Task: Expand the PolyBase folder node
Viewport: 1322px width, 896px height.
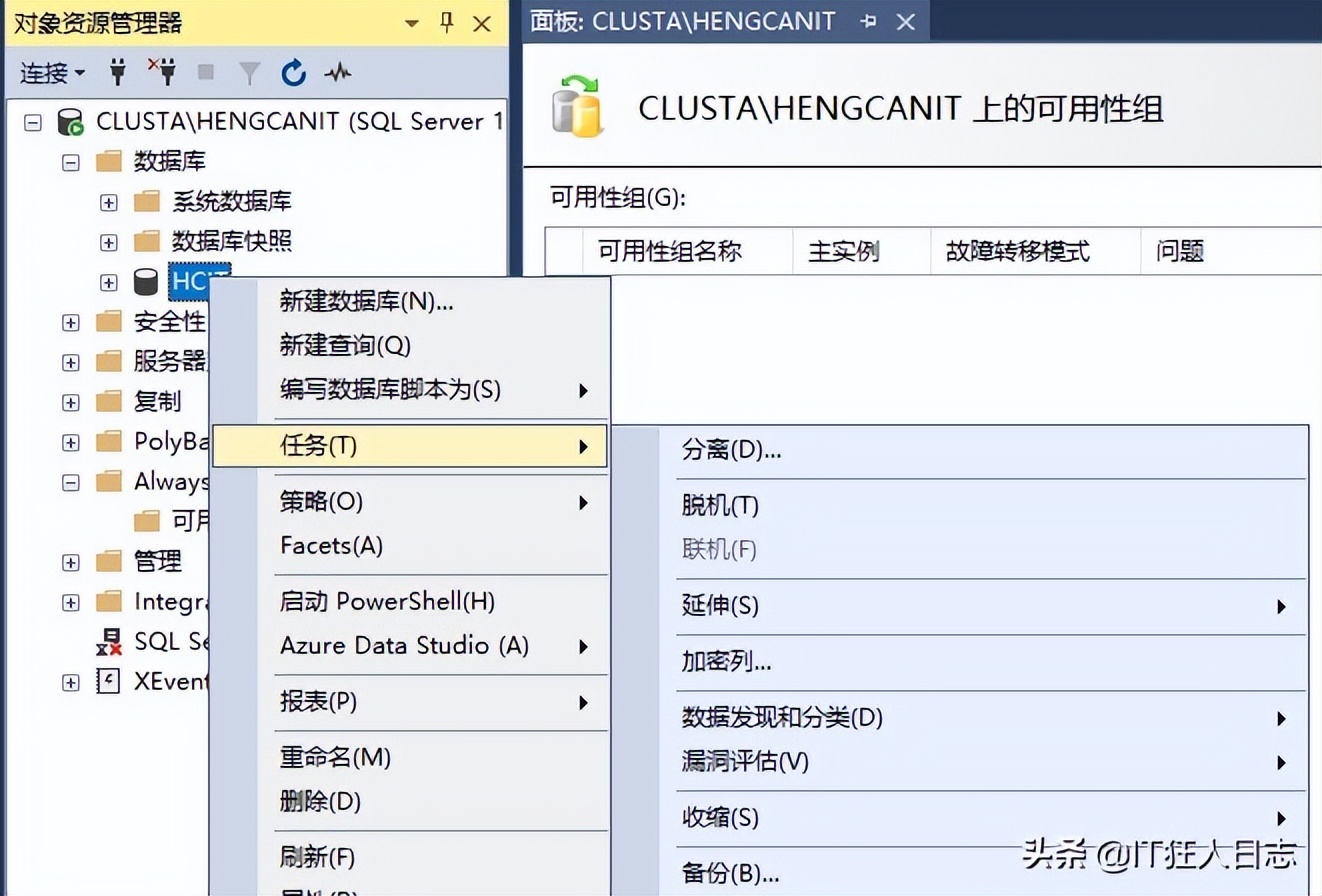Action: [x=71, y=442]
